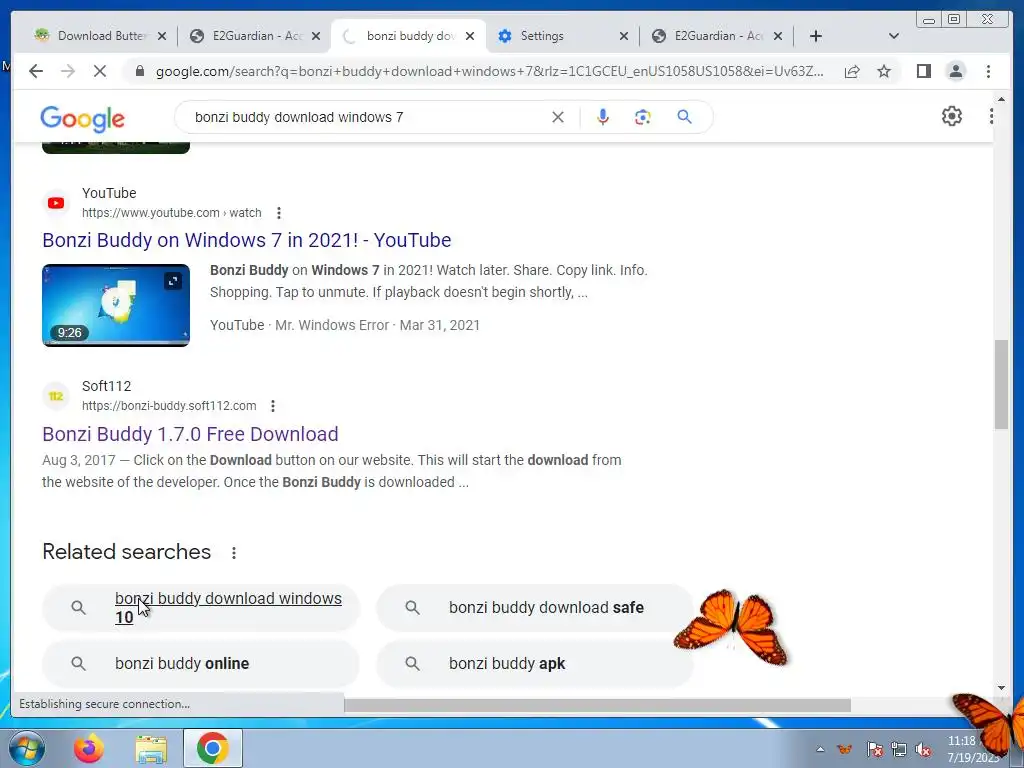Image resolution: width=1024 pixels, height=768 pixels.
Task: View site security info via padlock
Action: click(x=139, y=71)
